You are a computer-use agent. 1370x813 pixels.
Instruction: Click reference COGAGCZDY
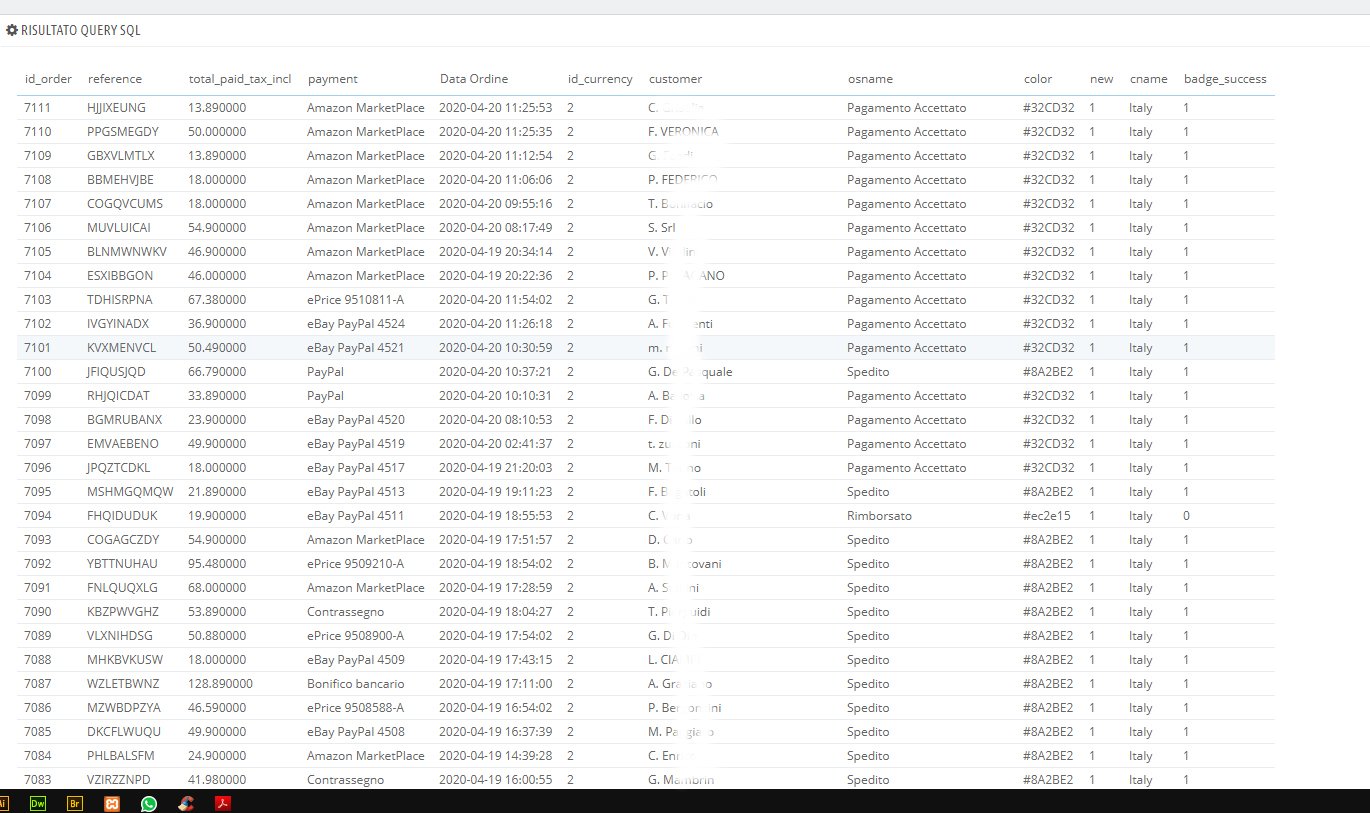pyautogui.click(x=123, y=539)
